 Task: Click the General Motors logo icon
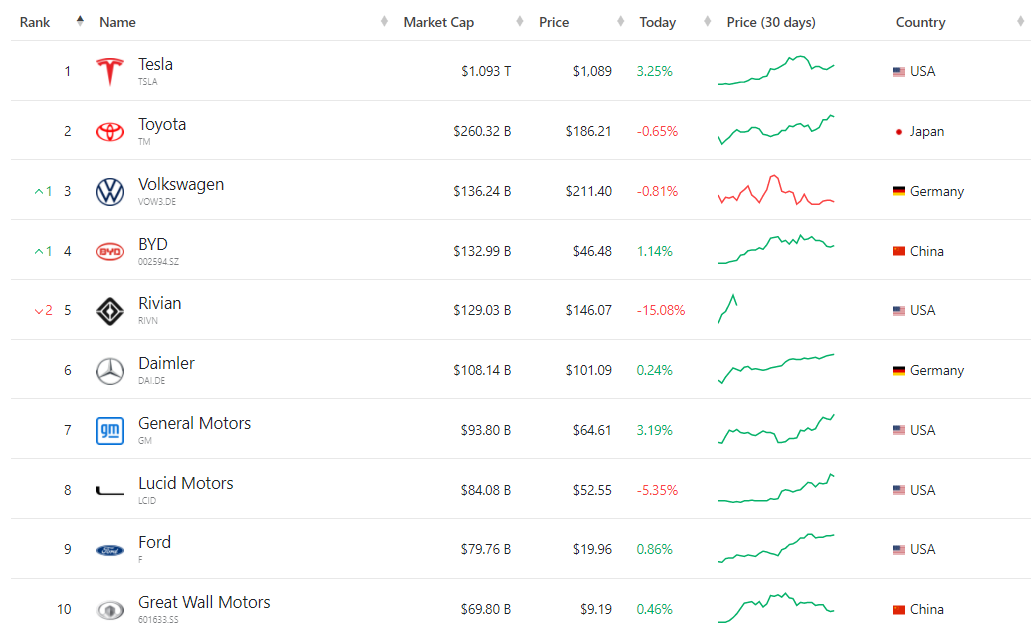click(x=110, y=431)
